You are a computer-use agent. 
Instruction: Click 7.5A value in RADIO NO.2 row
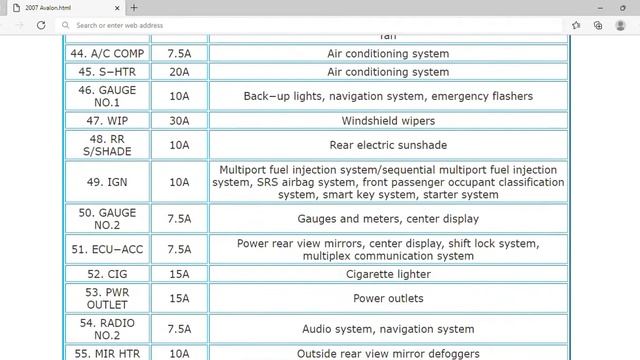179,329
